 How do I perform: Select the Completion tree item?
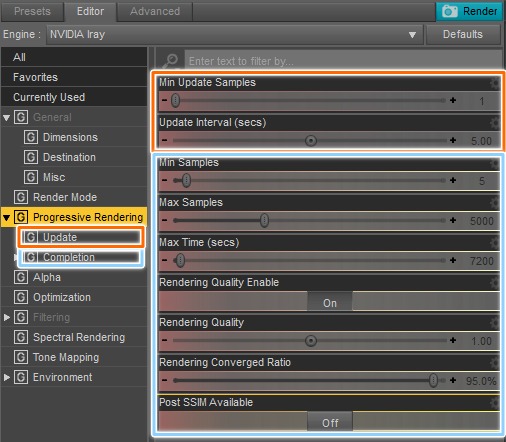click(x=81, y=257)
